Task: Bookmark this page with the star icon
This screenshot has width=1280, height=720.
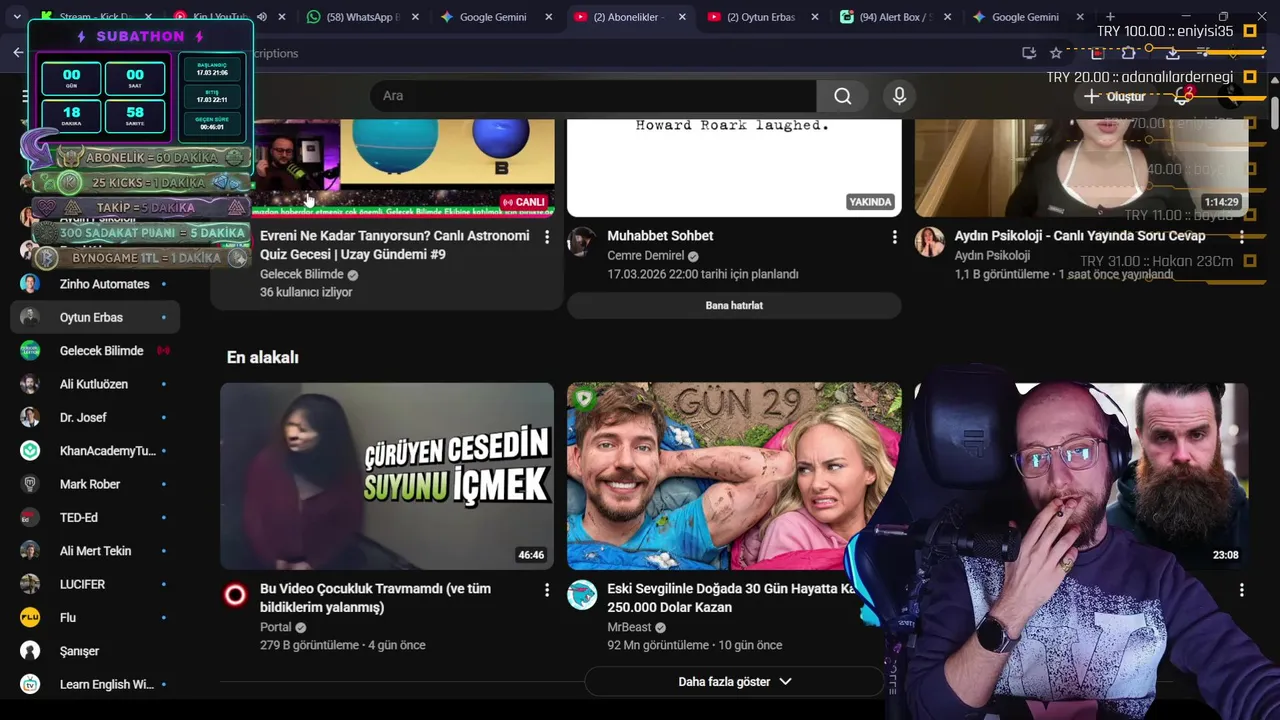Action: [1056, 53]
